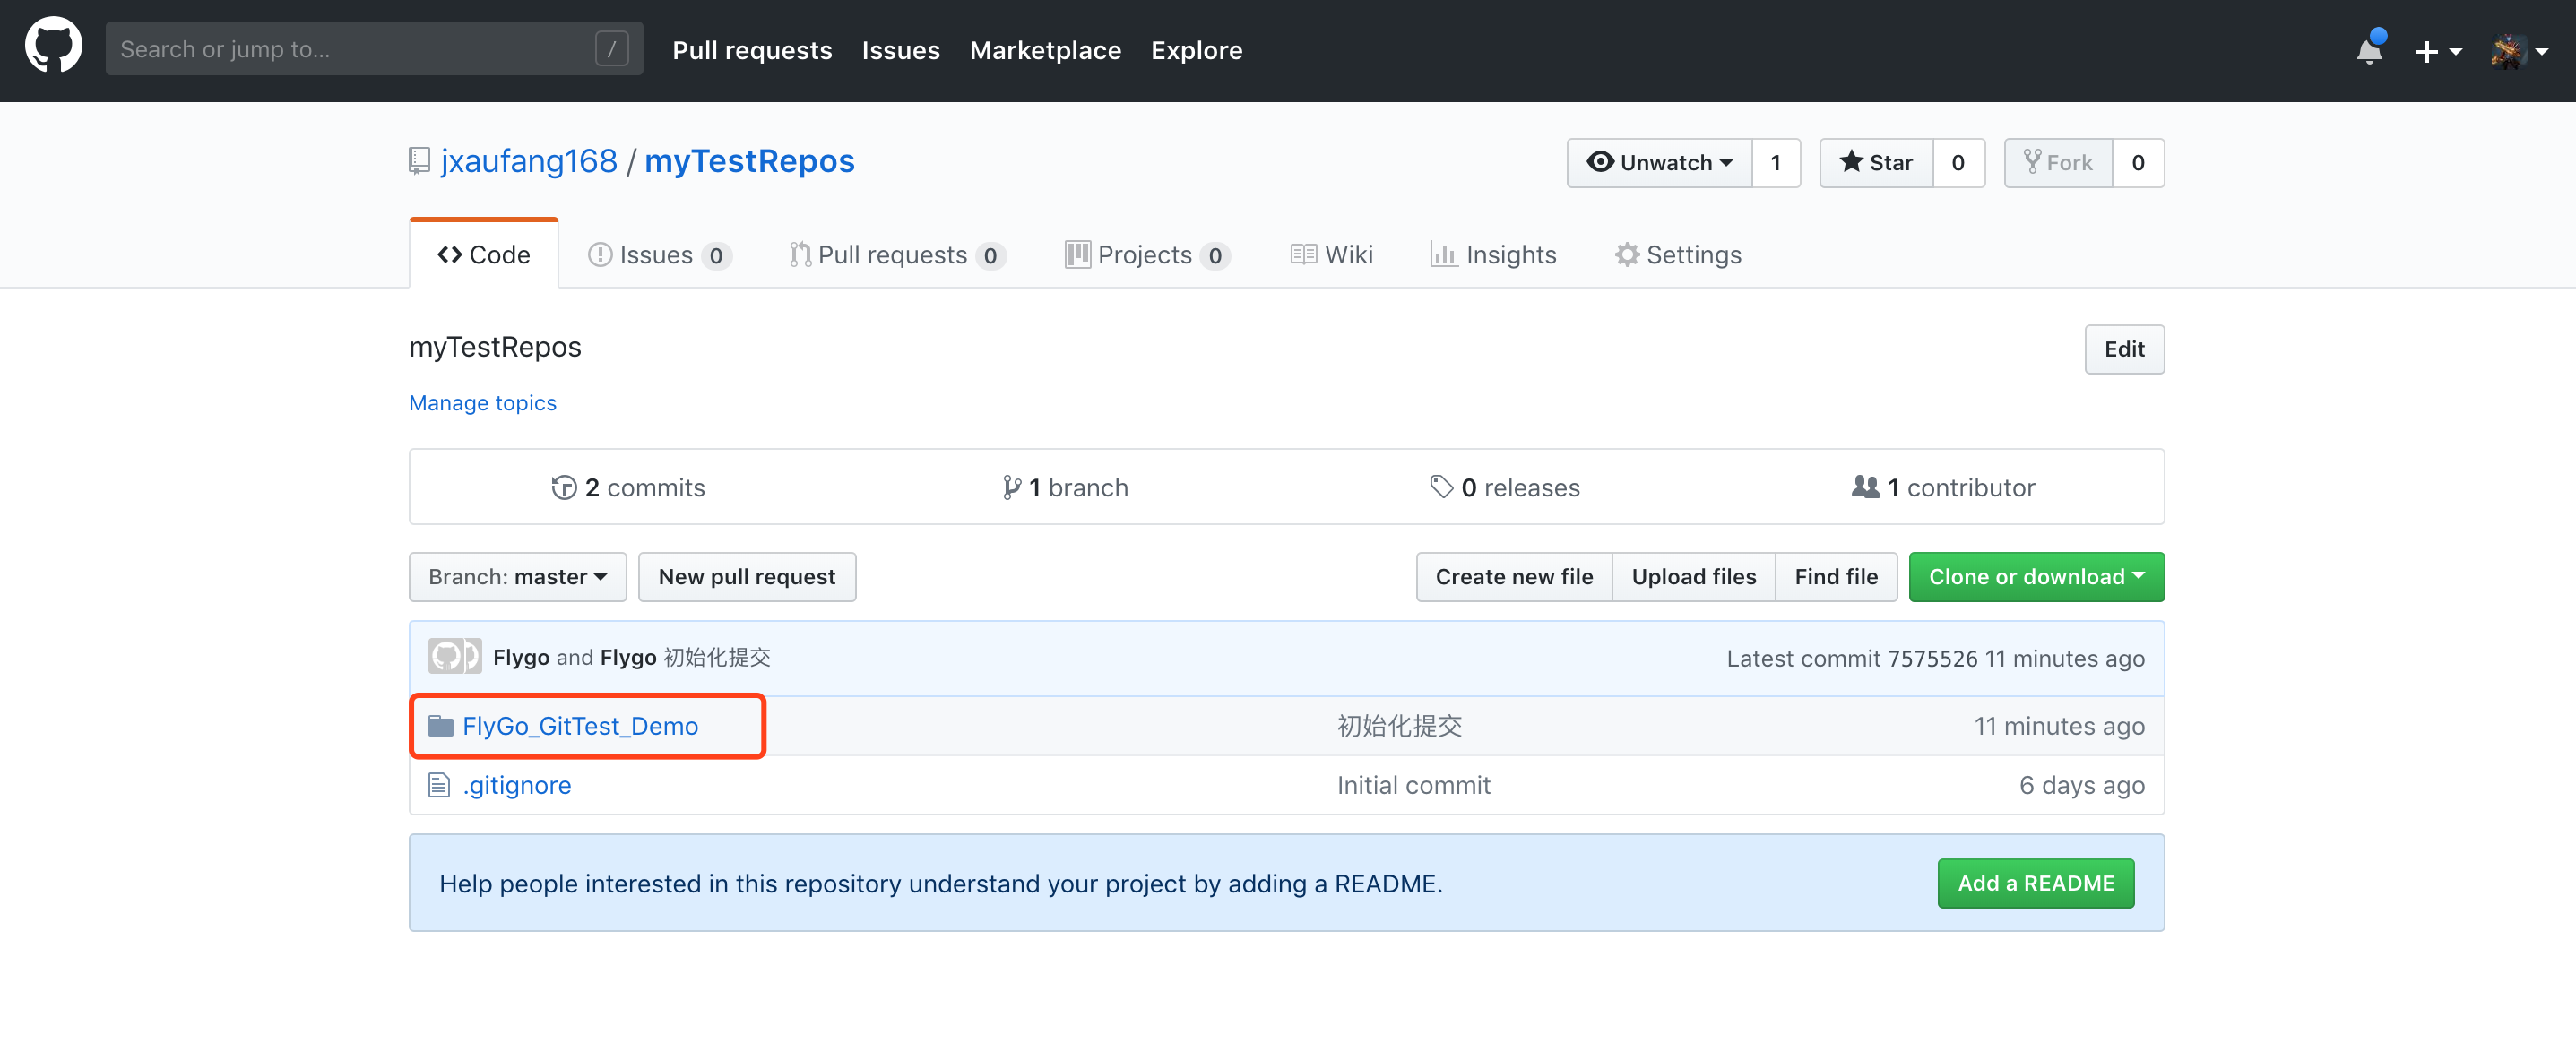Open the notifications bell
The image size is (2576, 1043).
2368,50
